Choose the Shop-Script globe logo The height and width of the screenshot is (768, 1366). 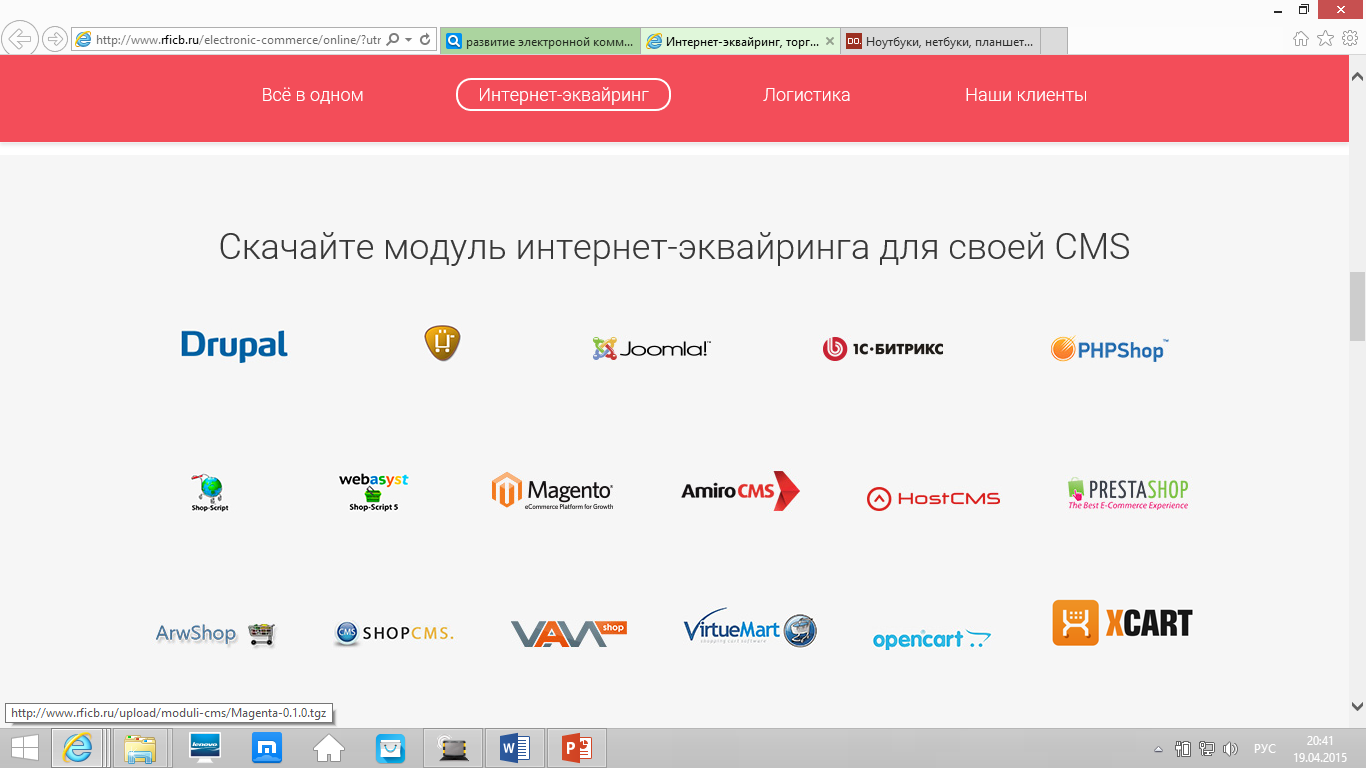[210, 493]
